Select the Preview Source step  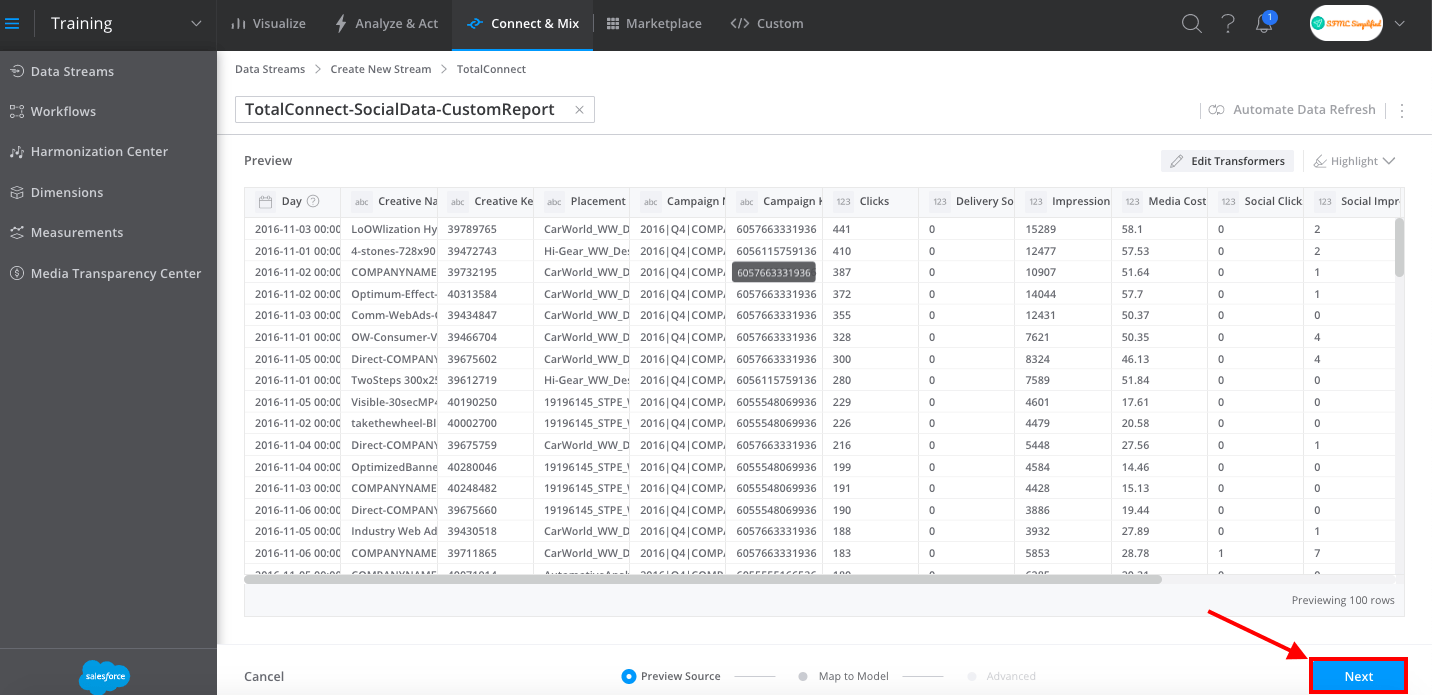[671, 676]
